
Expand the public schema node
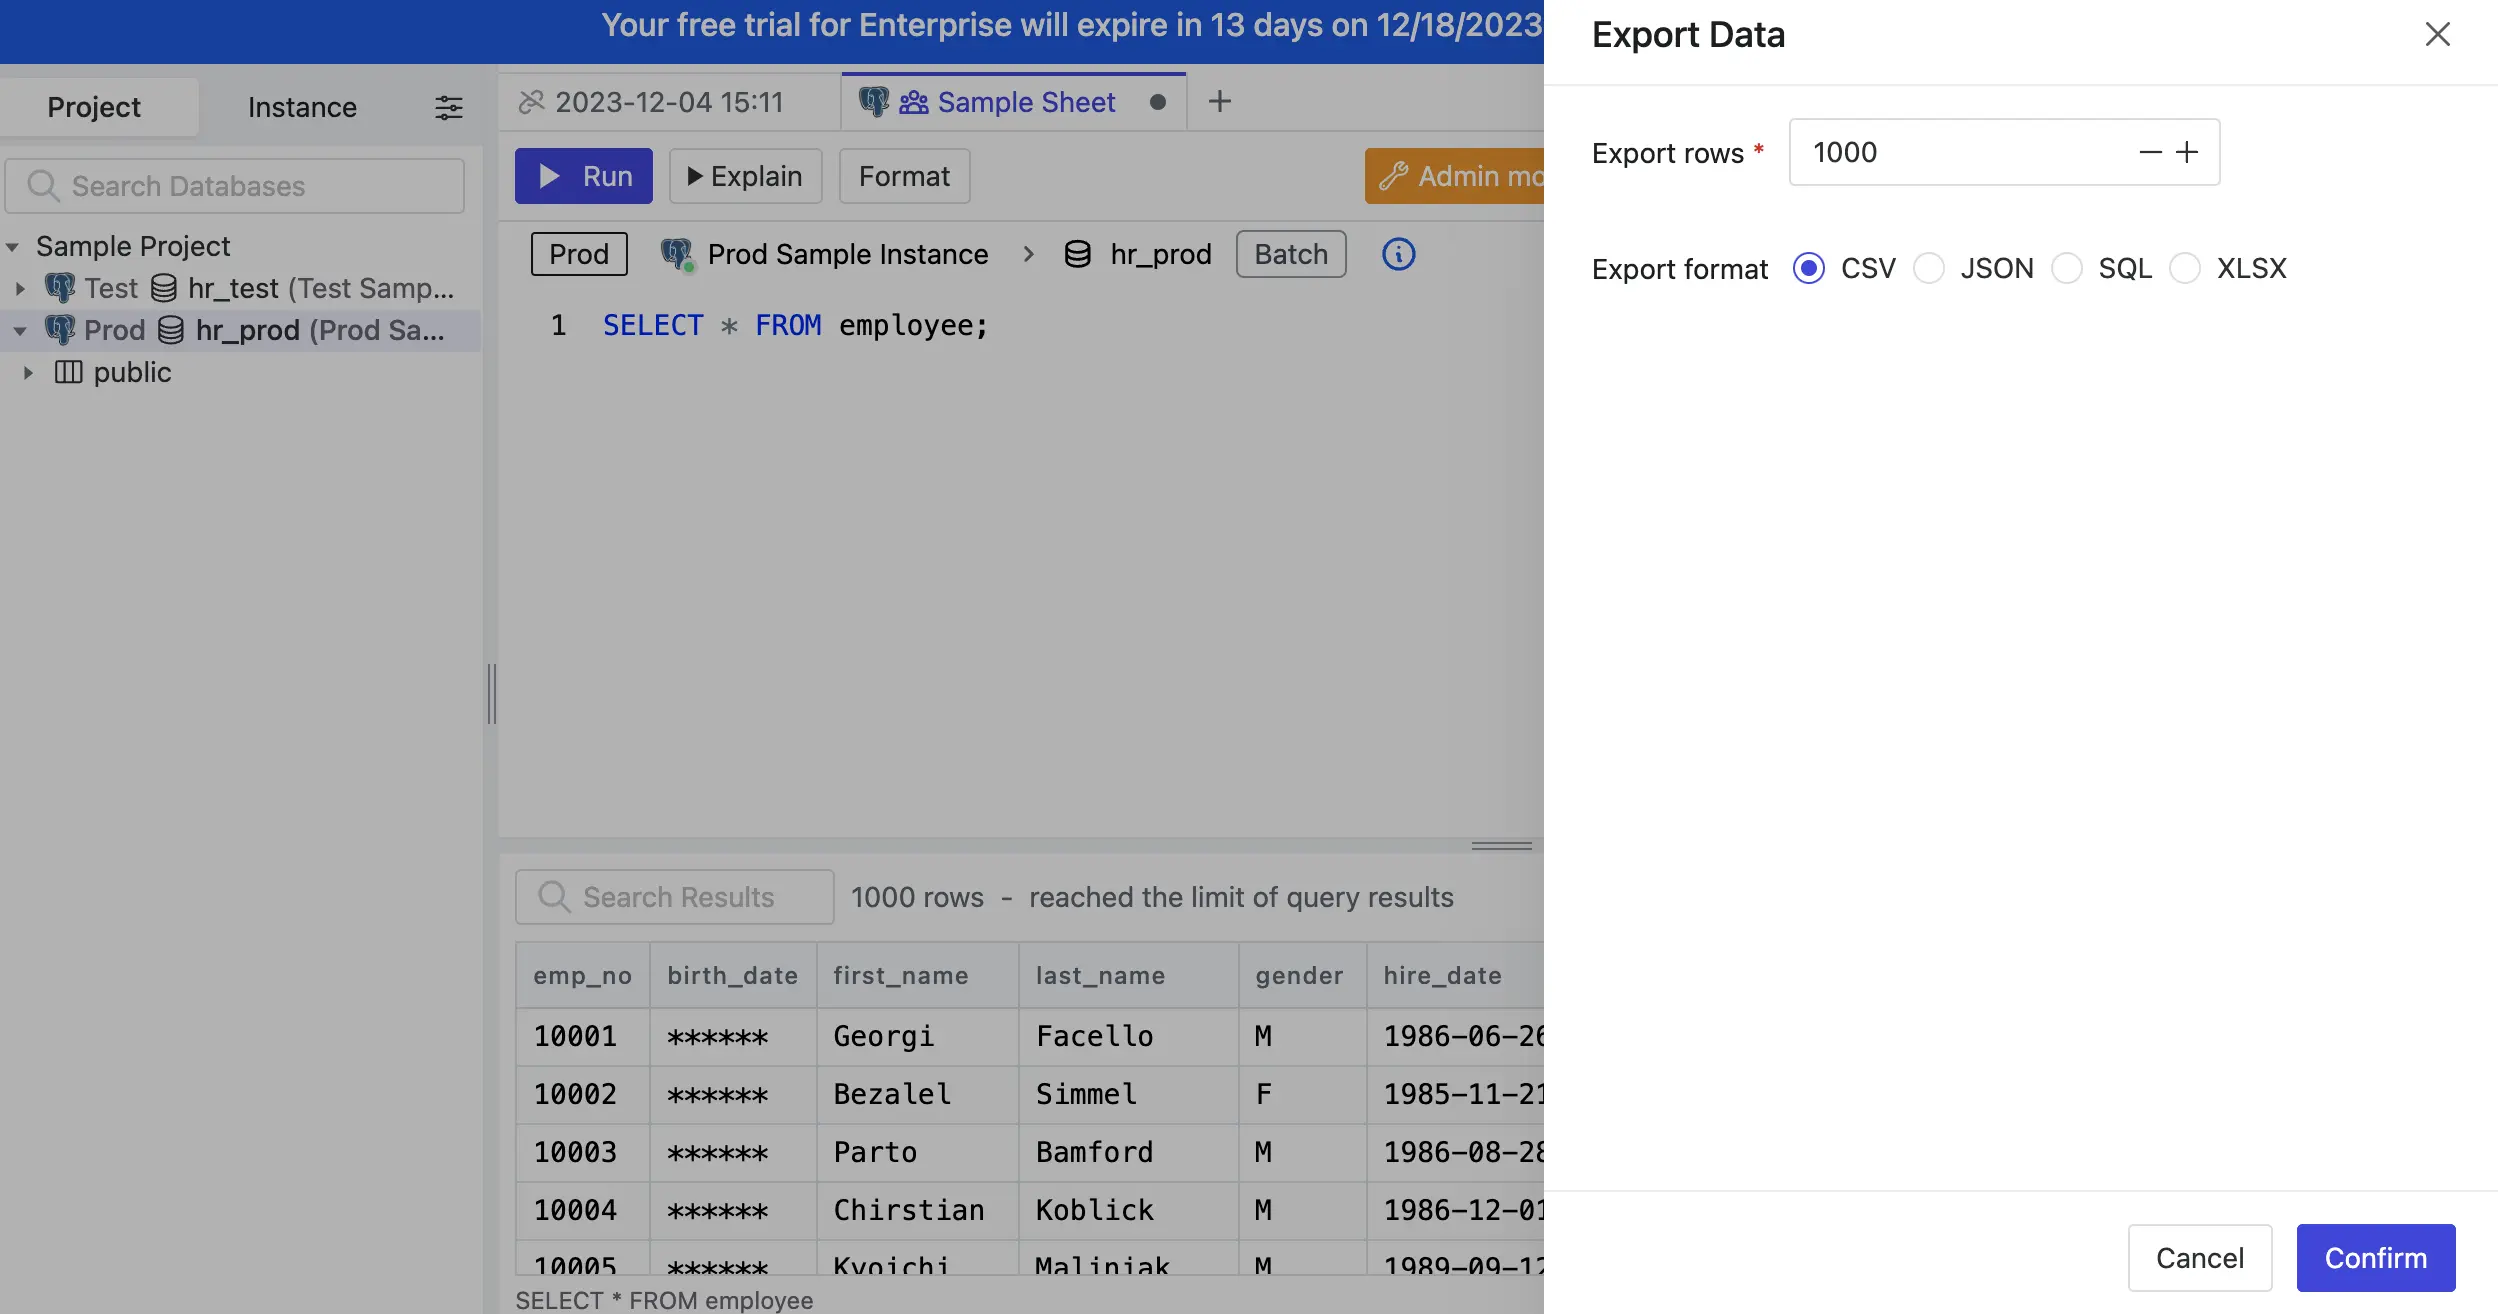(28, 372)
